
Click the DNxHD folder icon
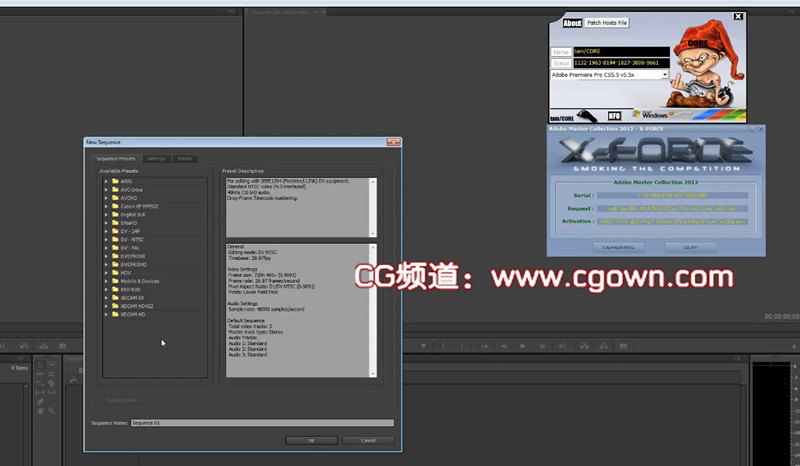pyautogui.click(x=115, y=223)
